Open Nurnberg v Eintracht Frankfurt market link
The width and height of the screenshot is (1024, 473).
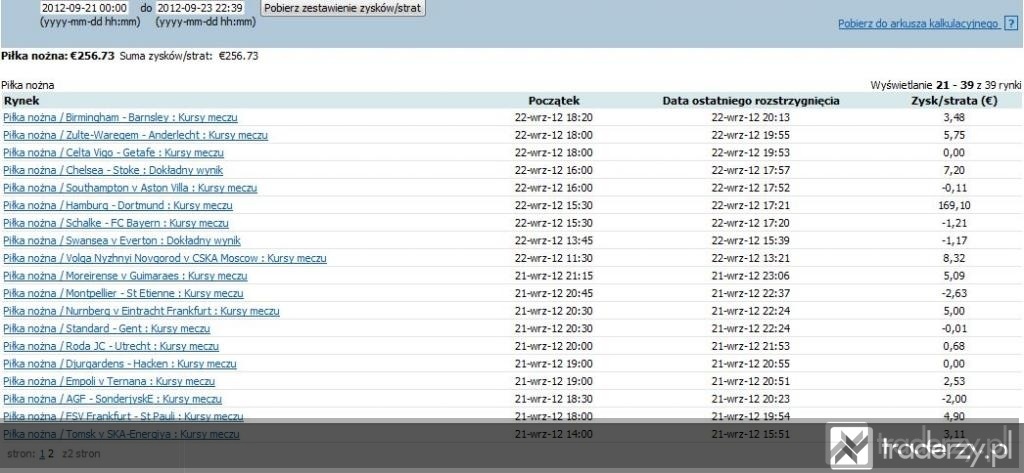(x=141, y=312)
